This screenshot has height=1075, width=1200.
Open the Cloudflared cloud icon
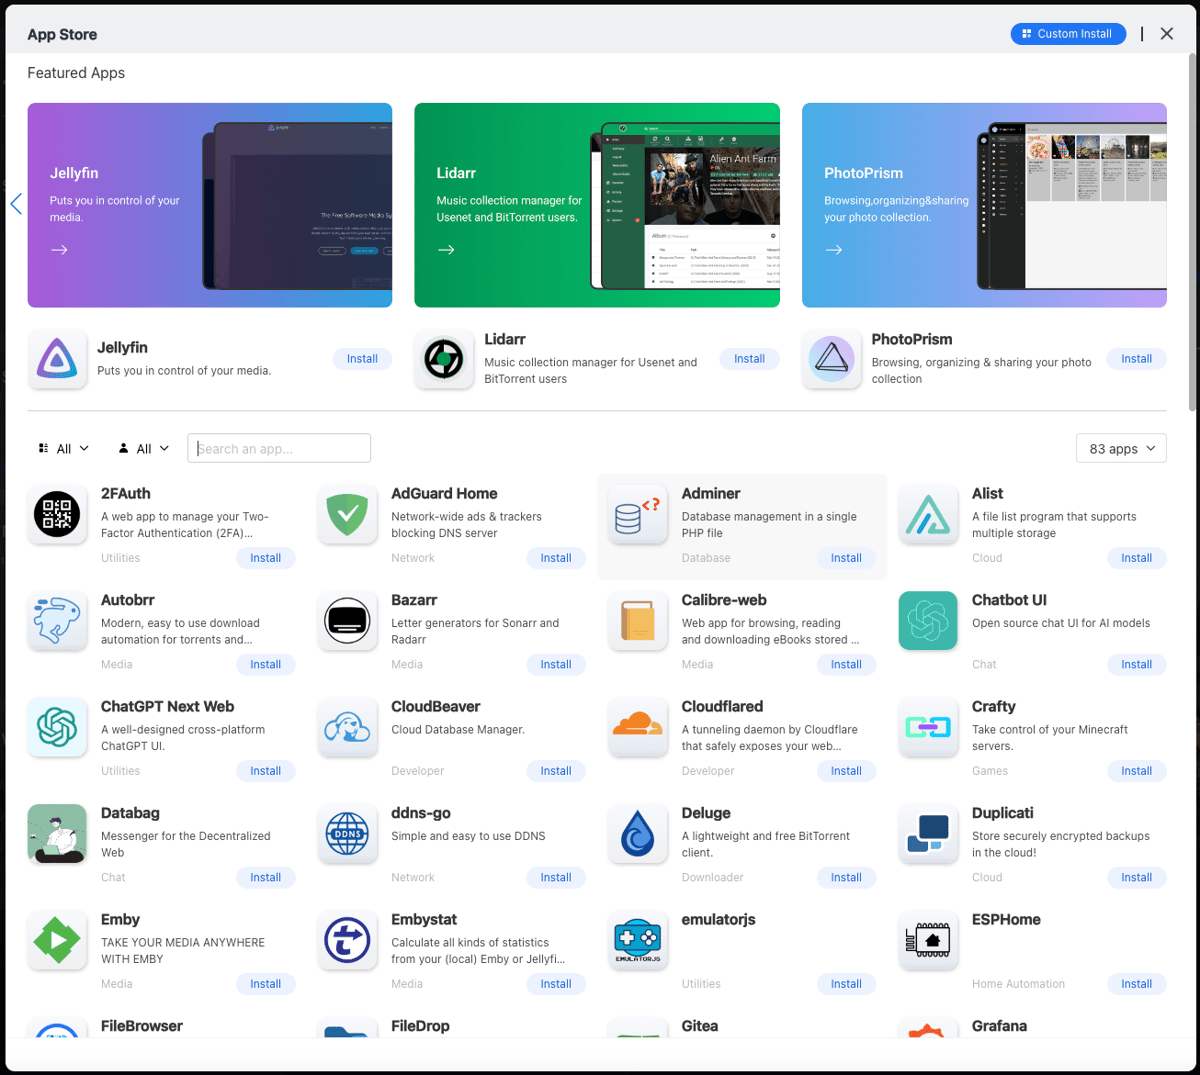tap(638, 727)
